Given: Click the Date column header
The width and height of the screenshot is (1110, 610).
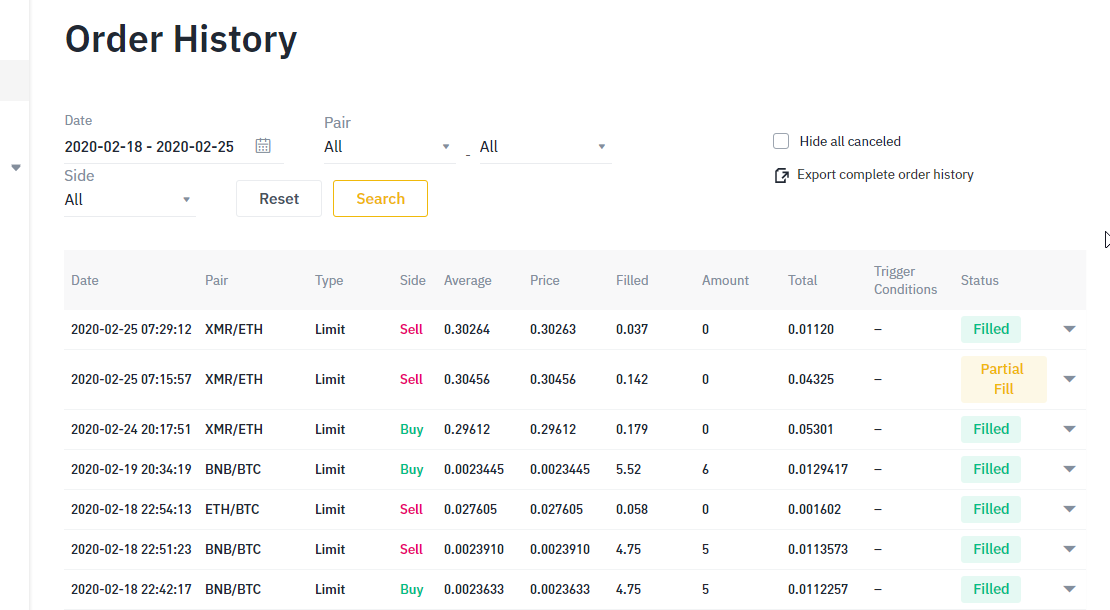Looking at the screenshot, I should [x=85, y=281].
